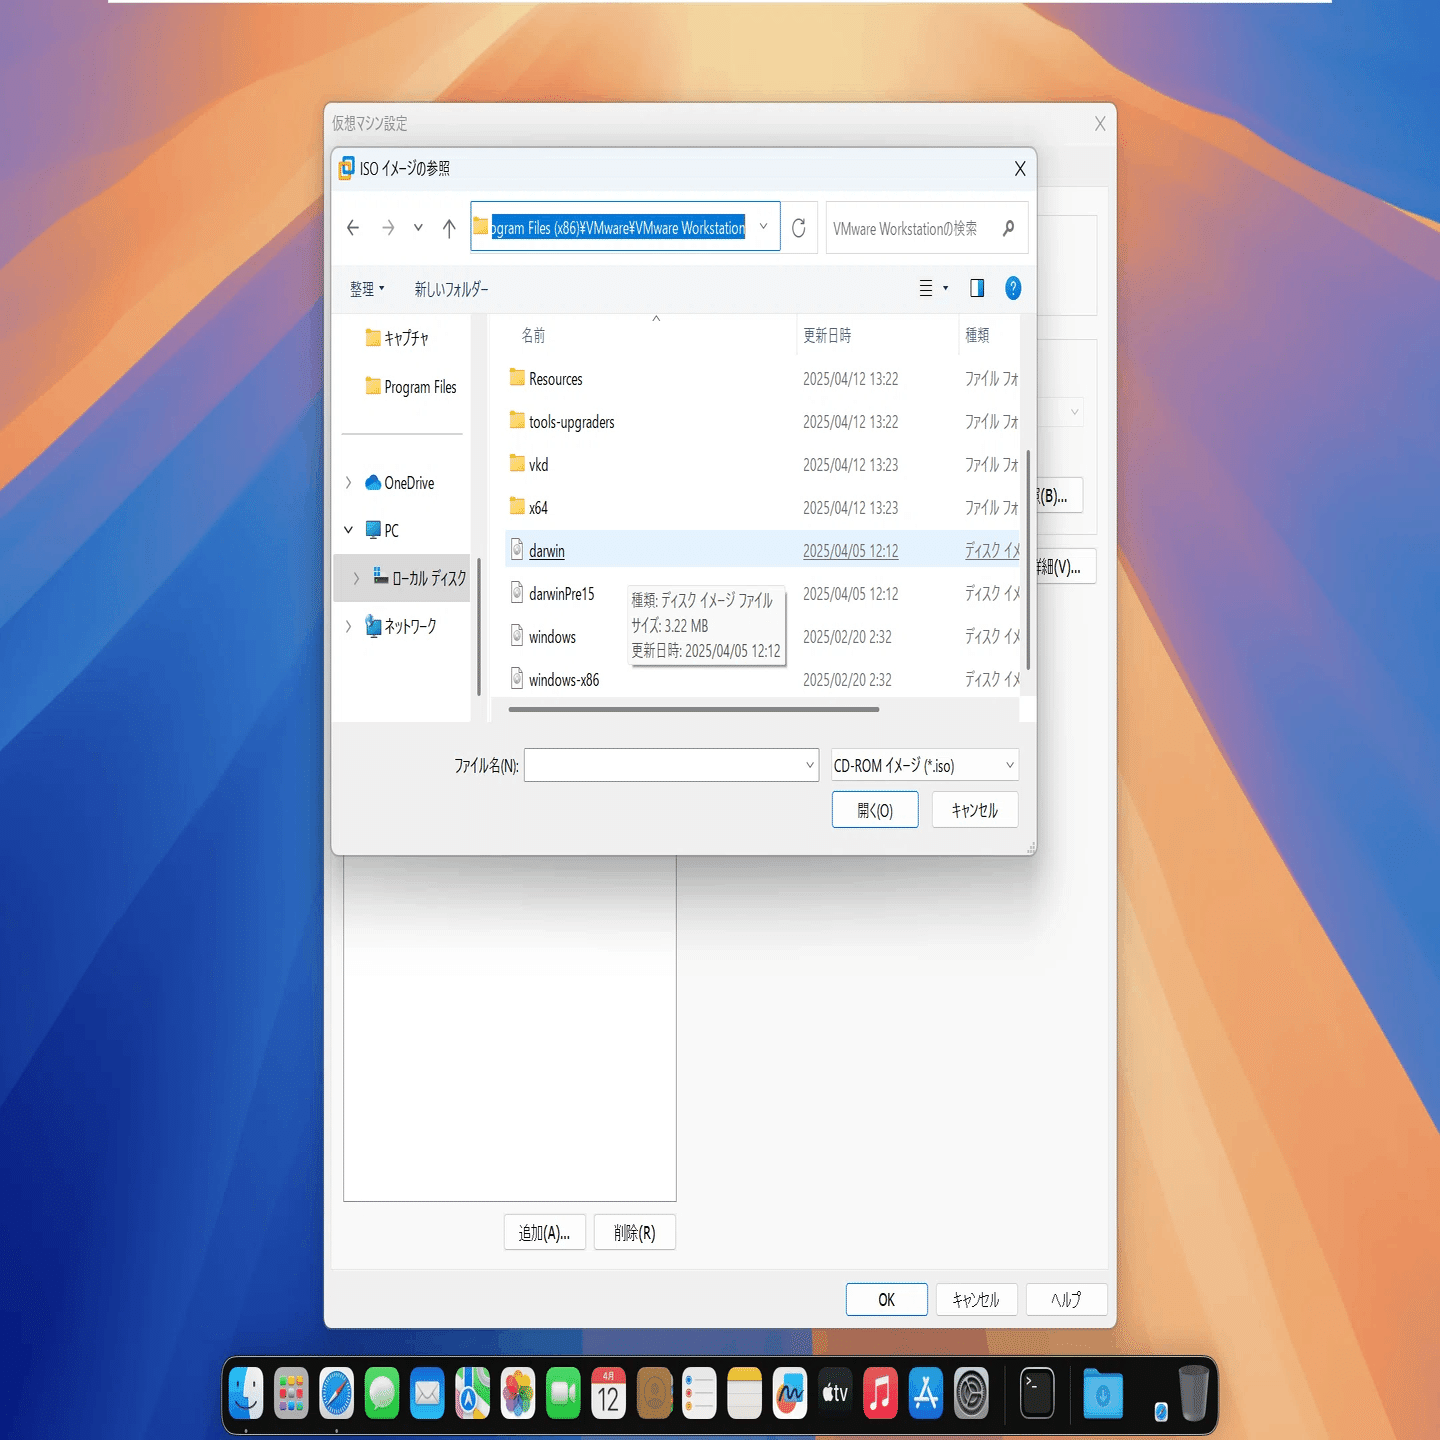Select the darwinPre15 ISO image
The height and width of the screenshot is (1440, 1440).
560,593
